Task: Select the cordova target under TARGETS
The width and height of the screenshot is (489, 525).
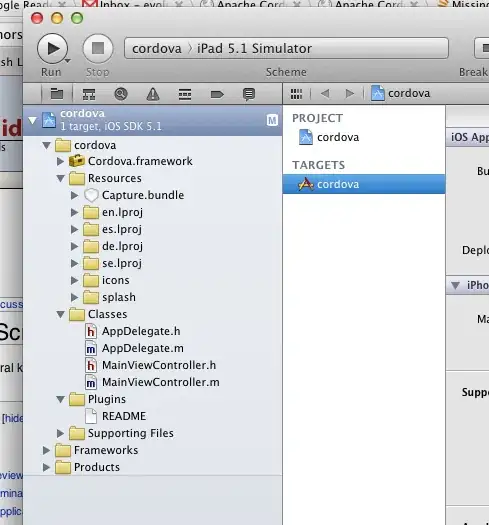Action: click(x=364, y=184)
